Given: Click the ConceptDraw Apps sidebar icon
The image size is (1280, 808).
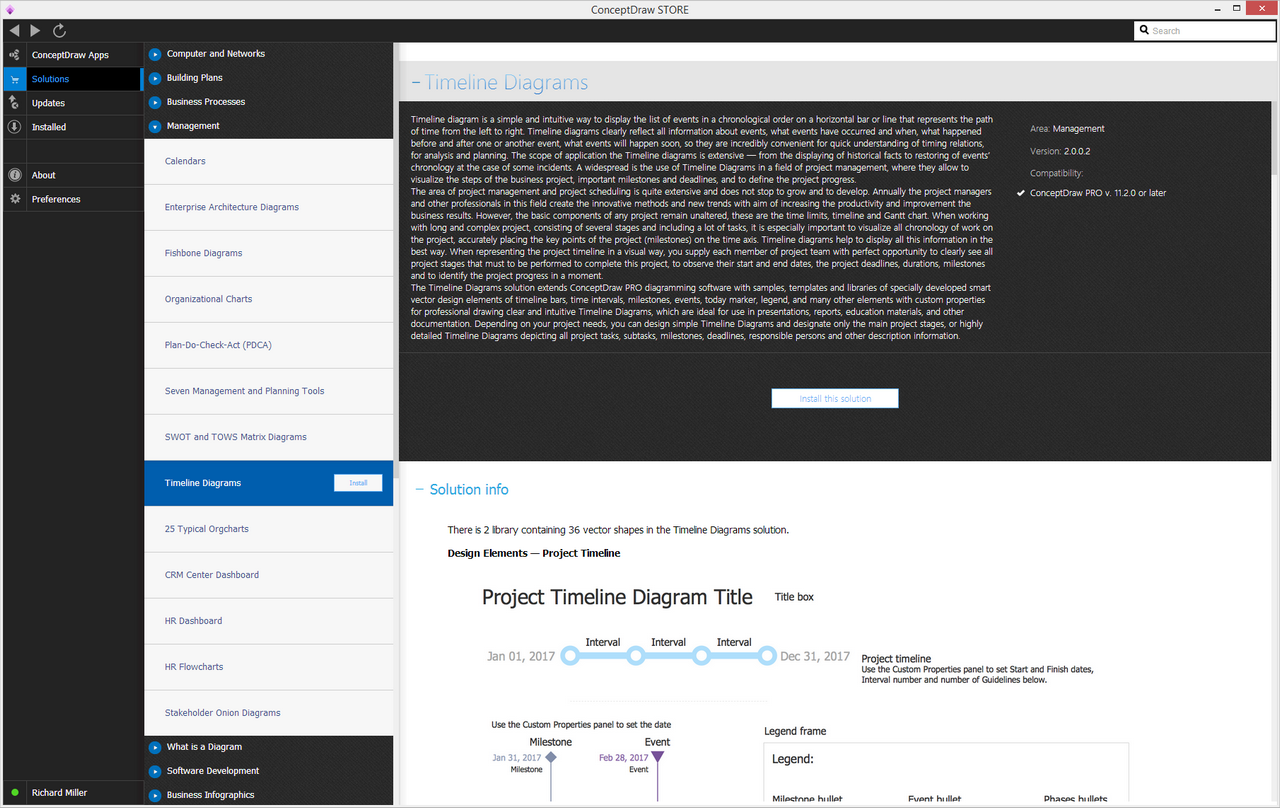Looking at the screenshot, I should pyautogui.click(x=14, y=55).
